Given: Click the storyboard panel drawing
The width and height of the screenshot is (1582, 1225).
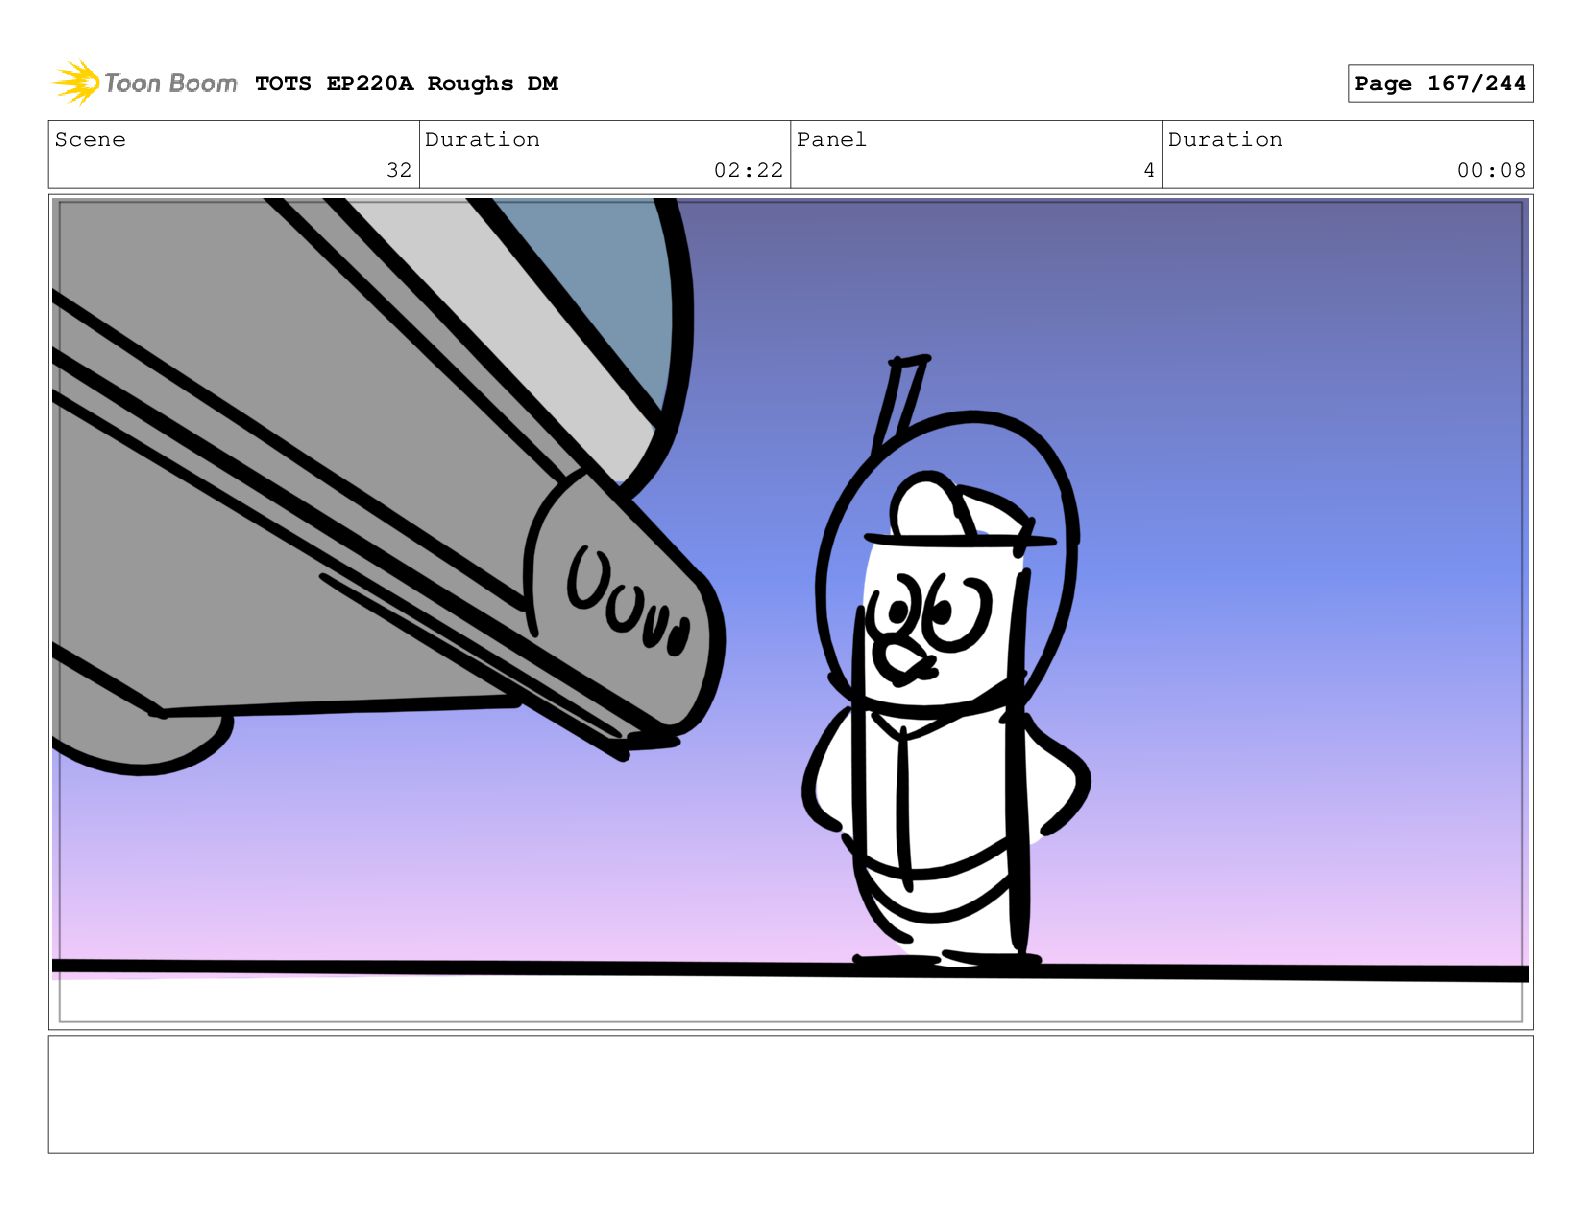Looking at the screenshot, I should click(790, 612).
